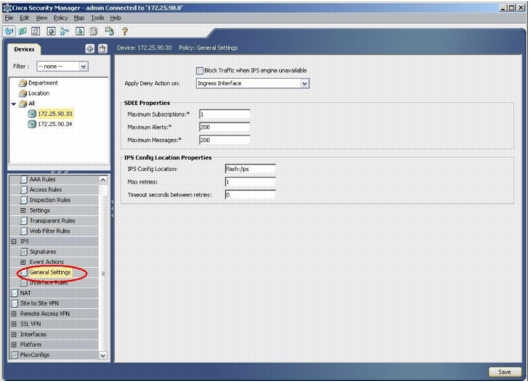530x382 pixels.
Task: Click the IPS Config Location field
Action: tap(250, 169)
